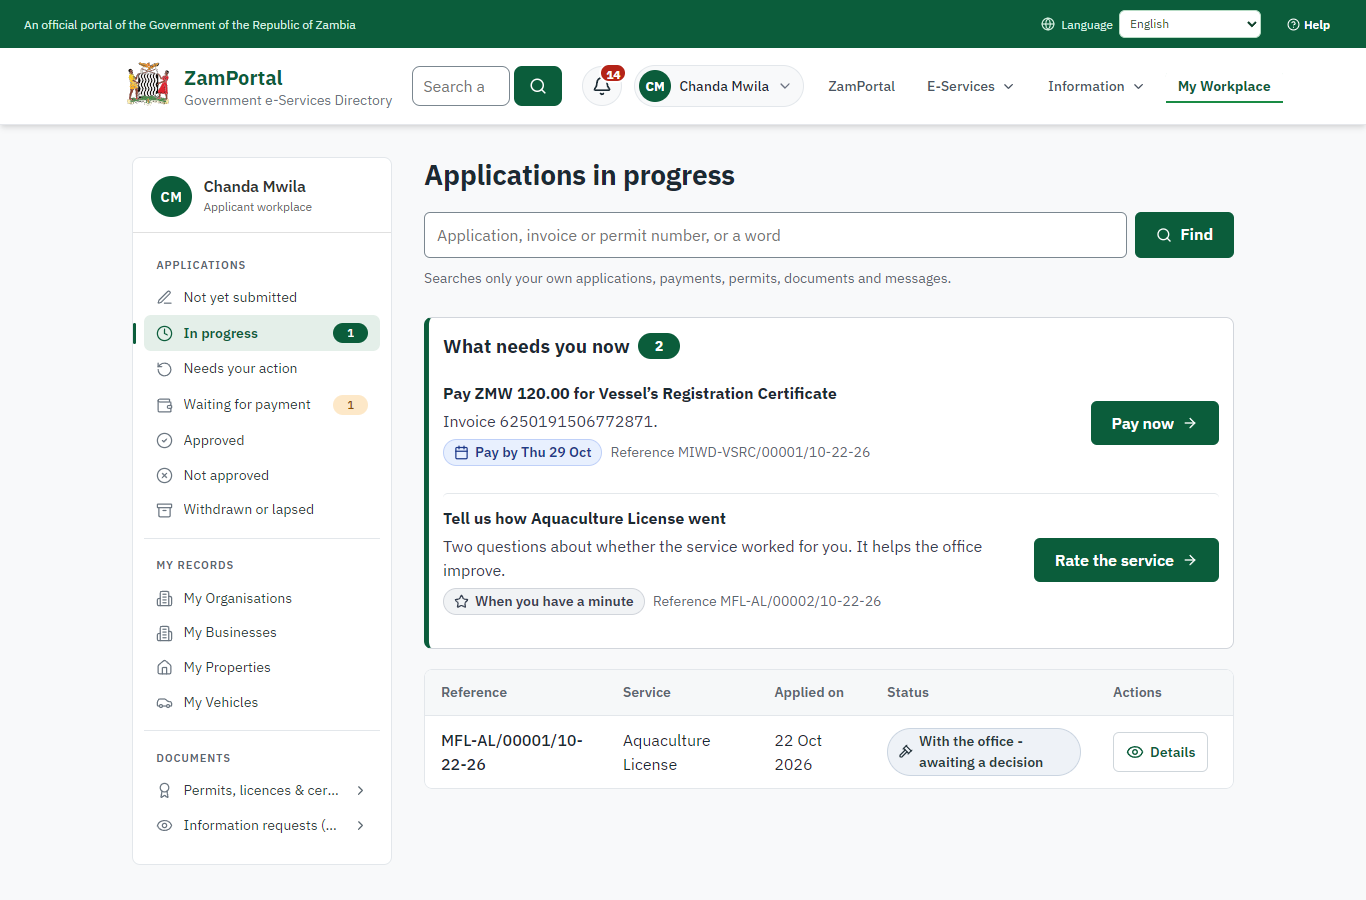Viewport: 1366px width, 900px height.
Task: Click reference MFL-AL/00001/10-22-26 cell
Action: [x=512, y=752]
